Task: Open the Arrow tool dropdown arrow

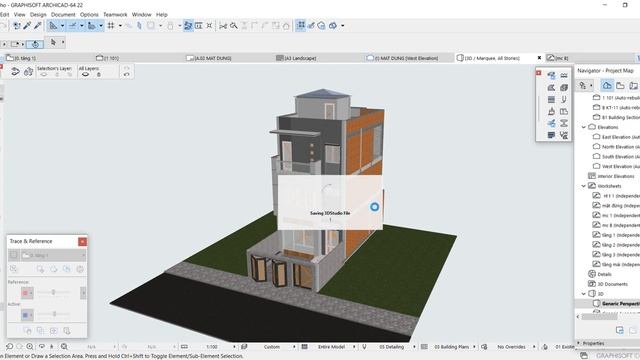Action: (x=63, y=42)
